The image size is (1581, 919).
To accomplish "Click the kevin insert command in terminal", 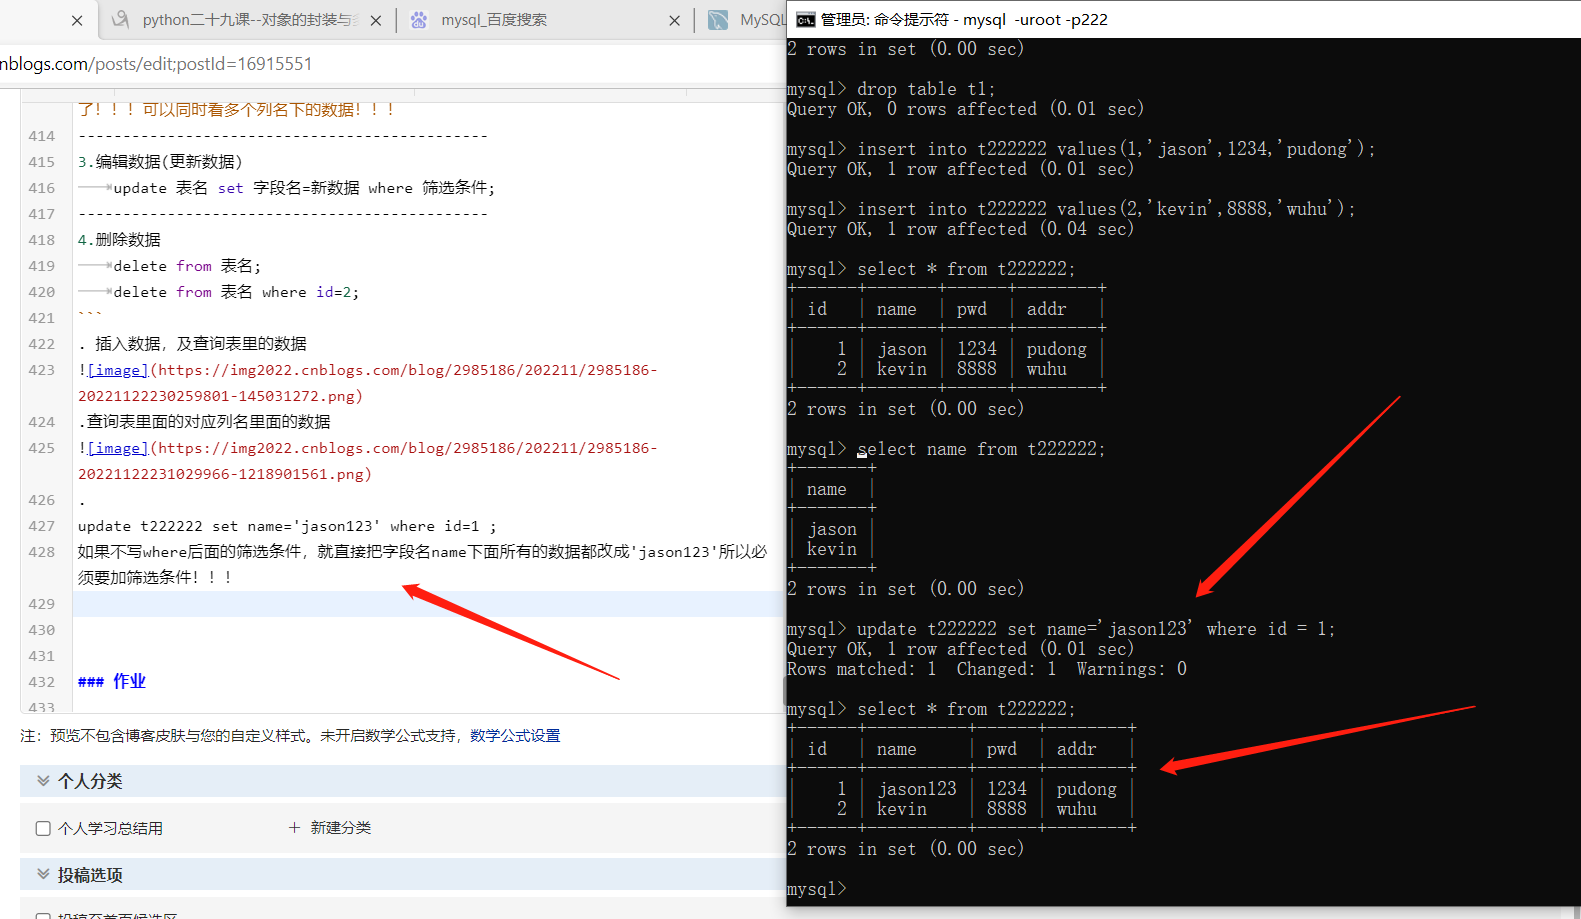I will (1106, 209).
